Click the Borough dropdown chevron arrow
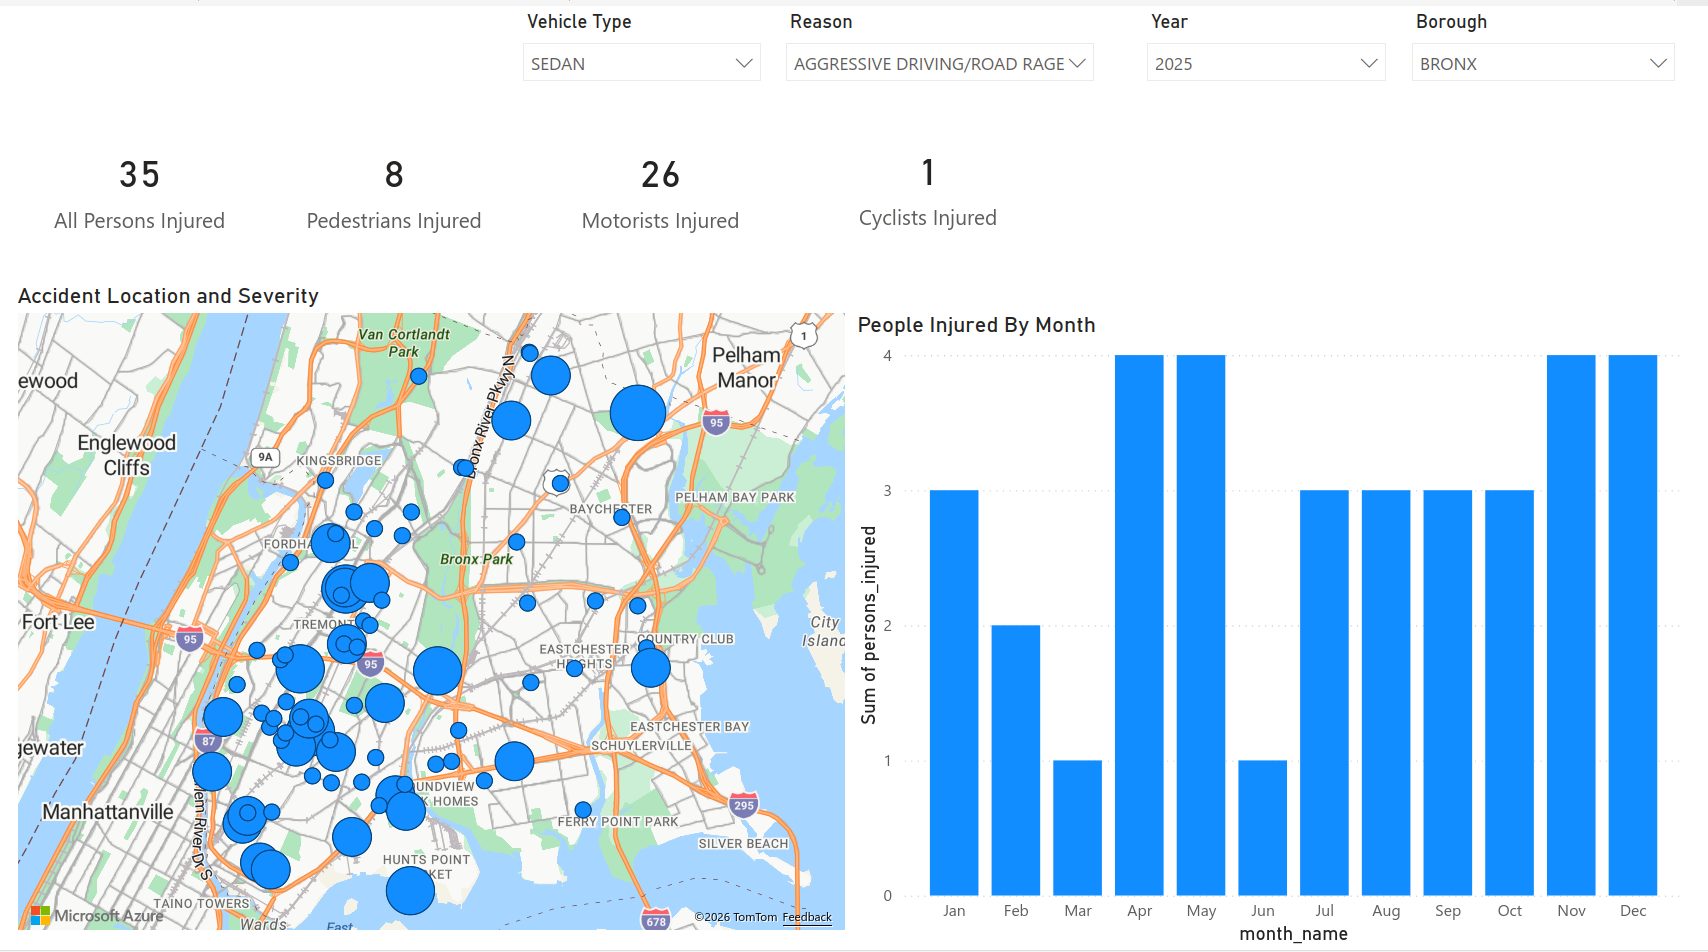This screenshot has width=1708, height=952. point(1658,63)
